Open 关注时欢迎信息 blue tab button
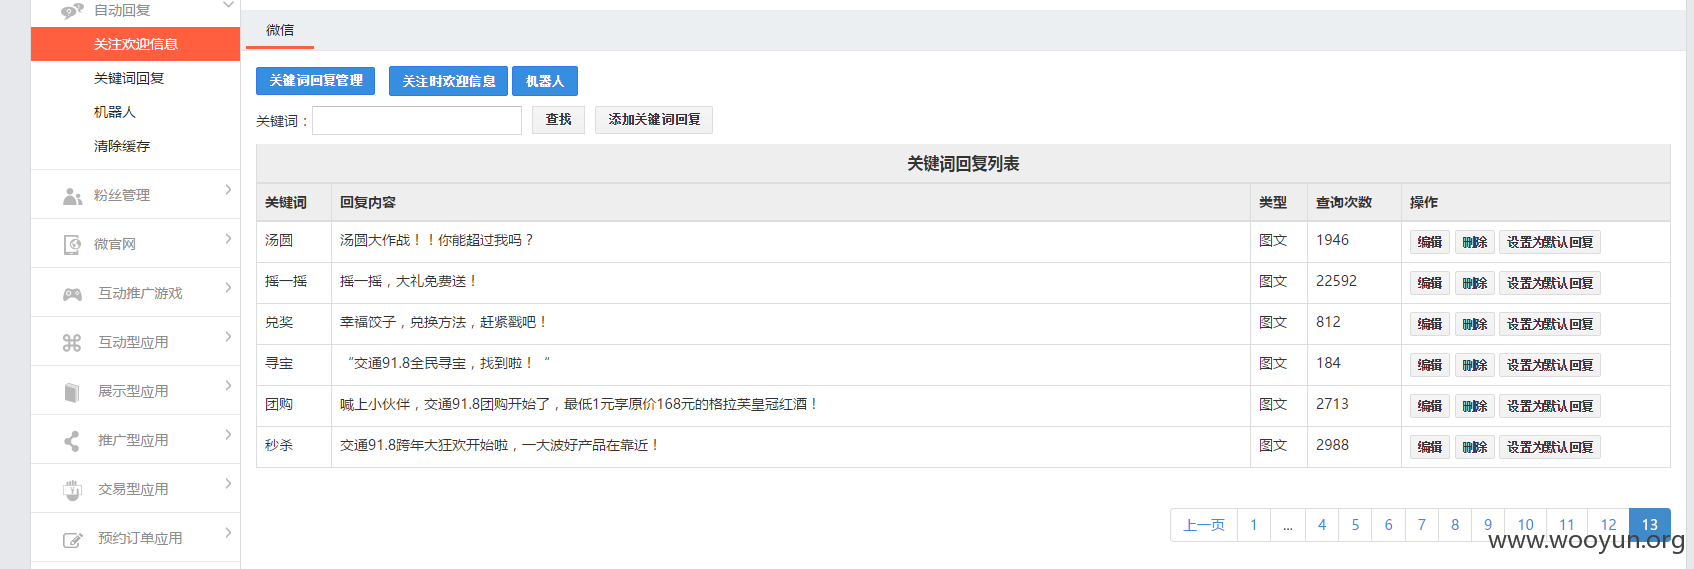Viewport: 1694px width, 569px height. [x=449, y=81]
